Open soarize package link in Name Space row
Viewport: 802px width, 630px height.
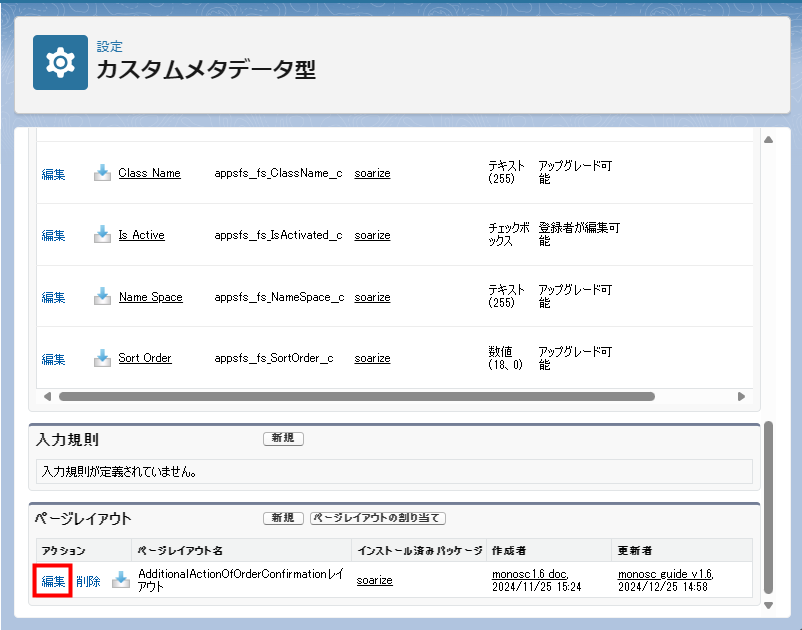372,297
